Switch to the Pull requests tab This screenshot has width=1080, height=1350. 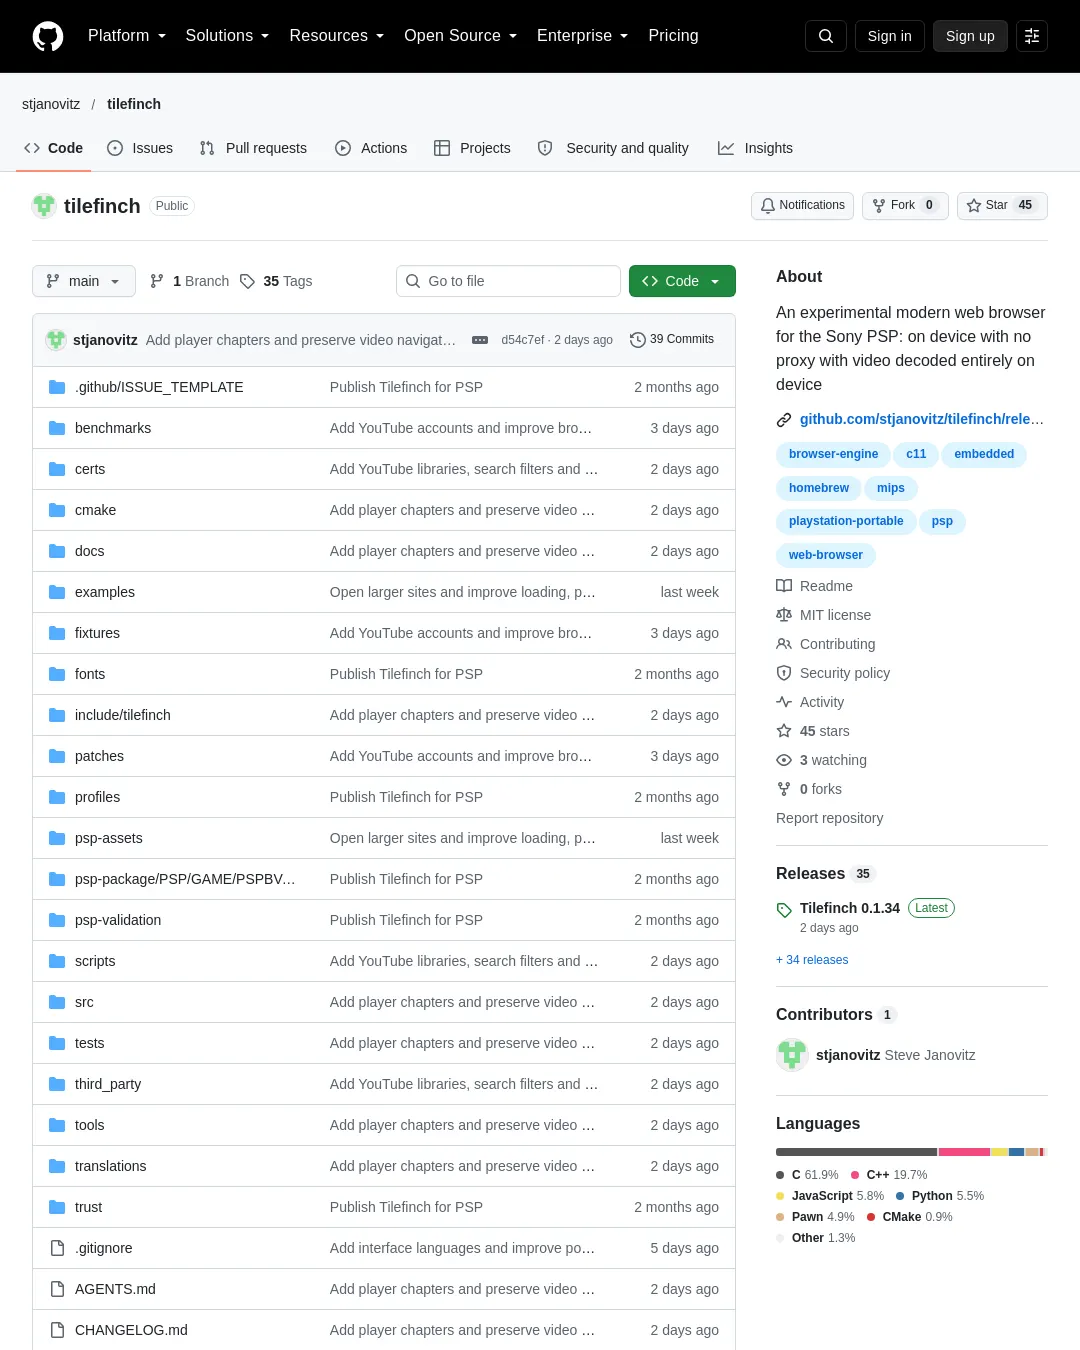(x=253, y=148)
